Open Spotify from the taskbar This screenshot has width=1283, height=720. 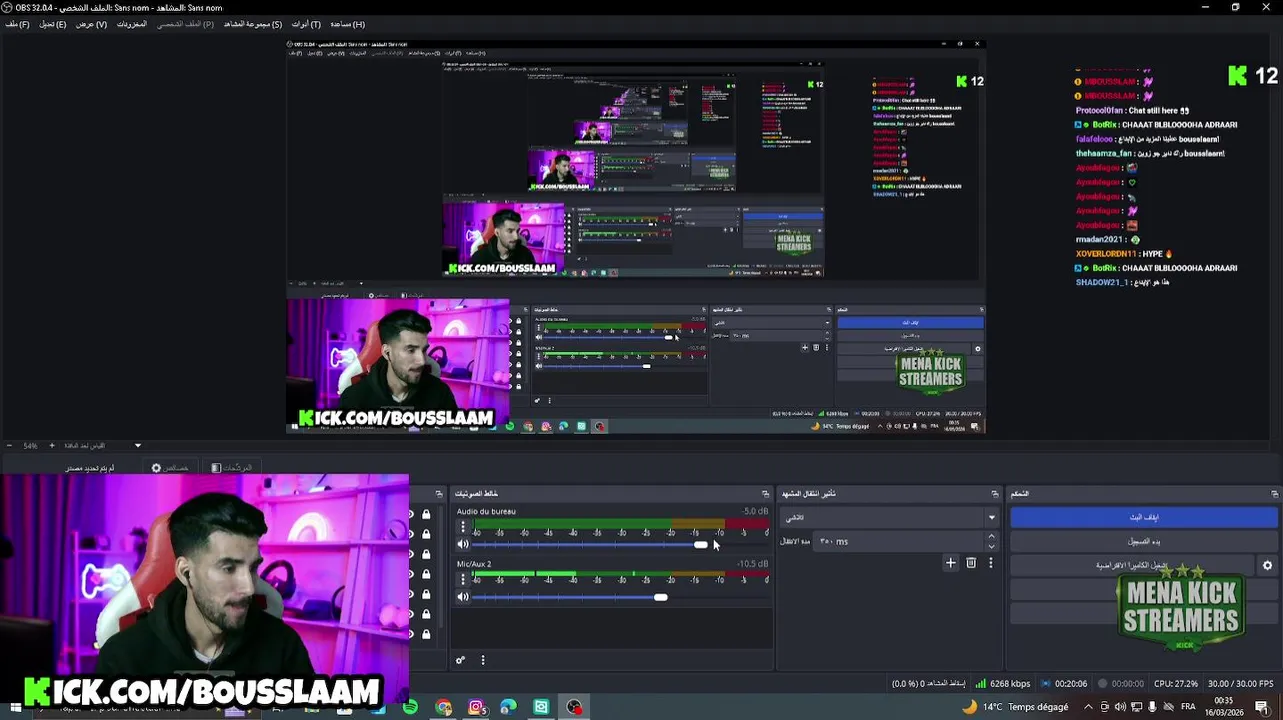410,708
